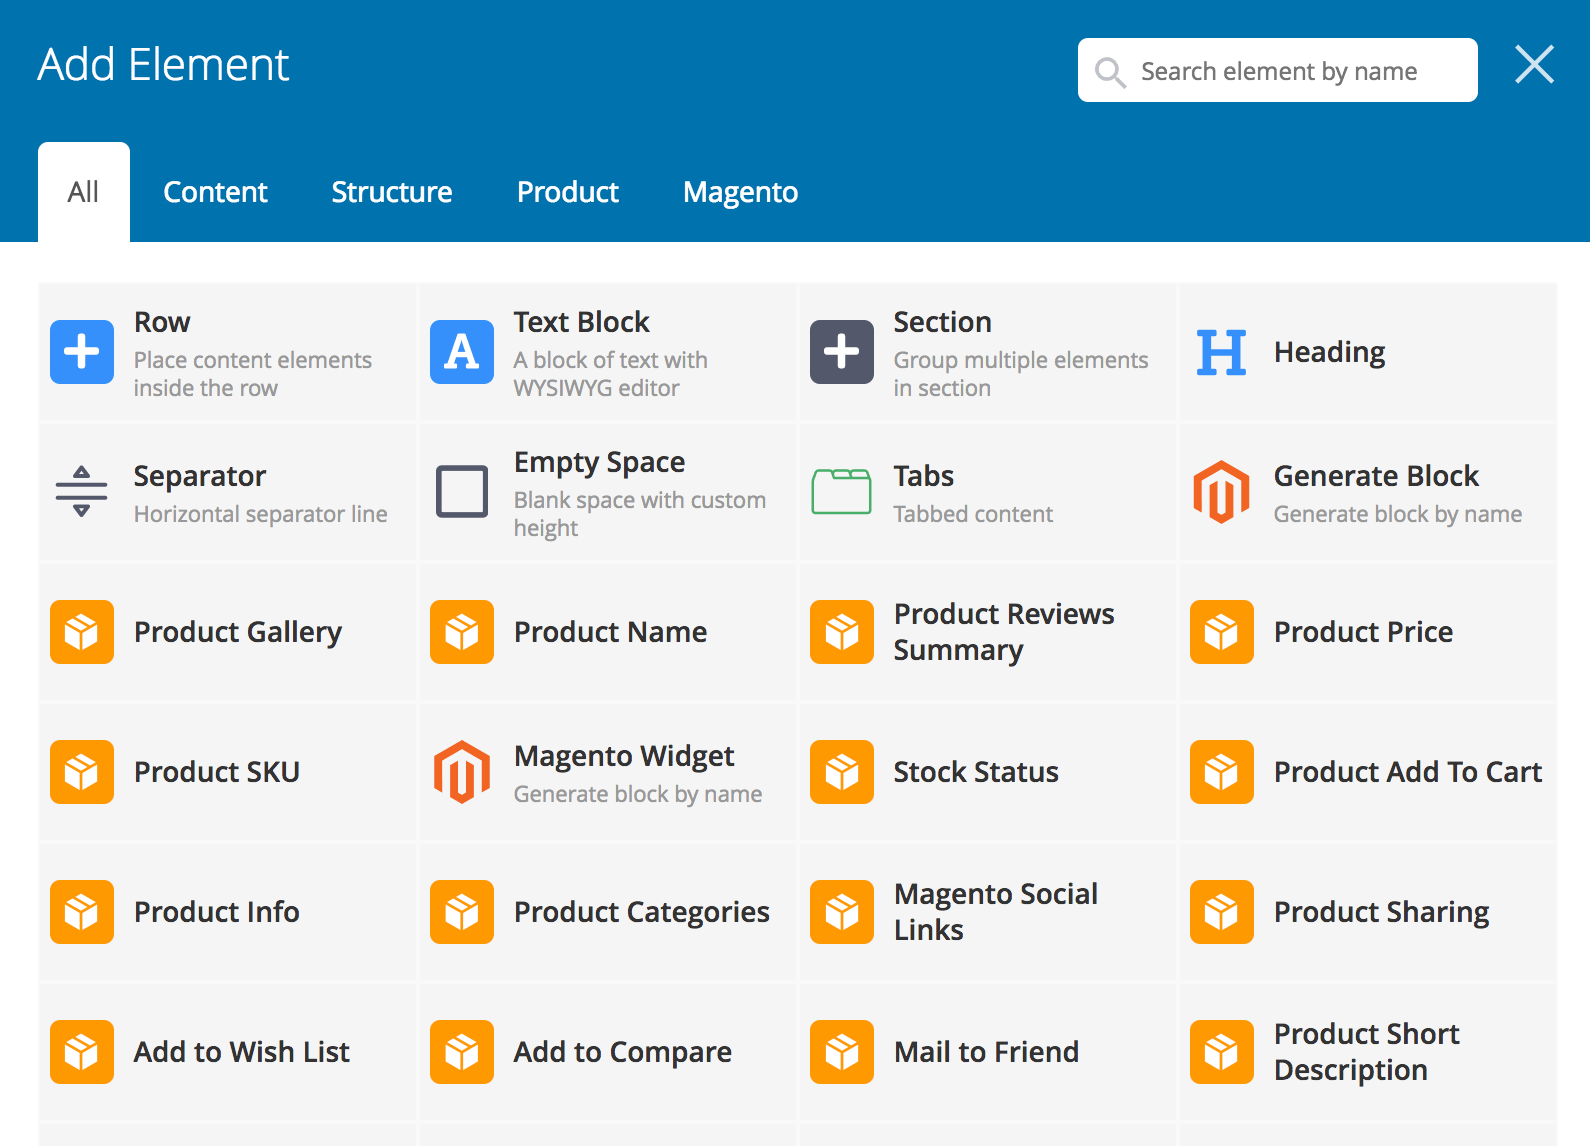This screenshot has height=1146, width=1590.
Task: Add the Tabs element by title
Action: (x=924, y=476)
